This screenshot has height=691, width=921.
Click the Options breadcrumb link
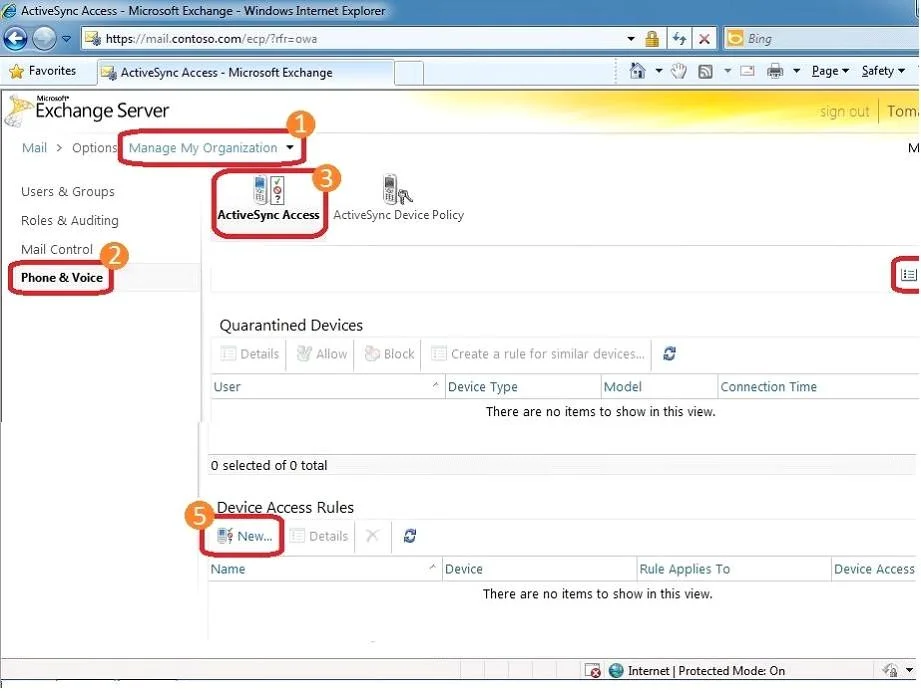pos(94,147)
